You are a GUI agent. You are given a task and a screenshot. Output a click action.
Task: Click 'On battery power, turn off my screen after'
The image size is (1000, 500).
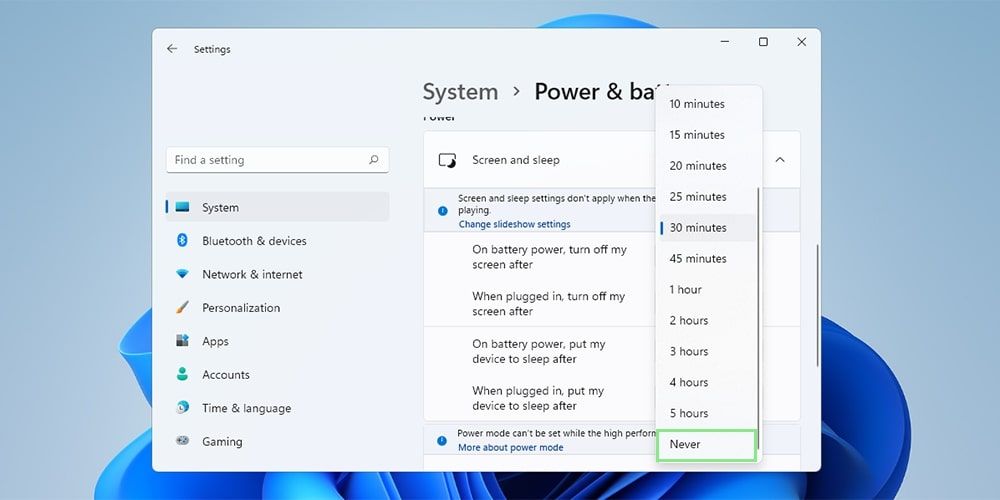coord(549,257)
